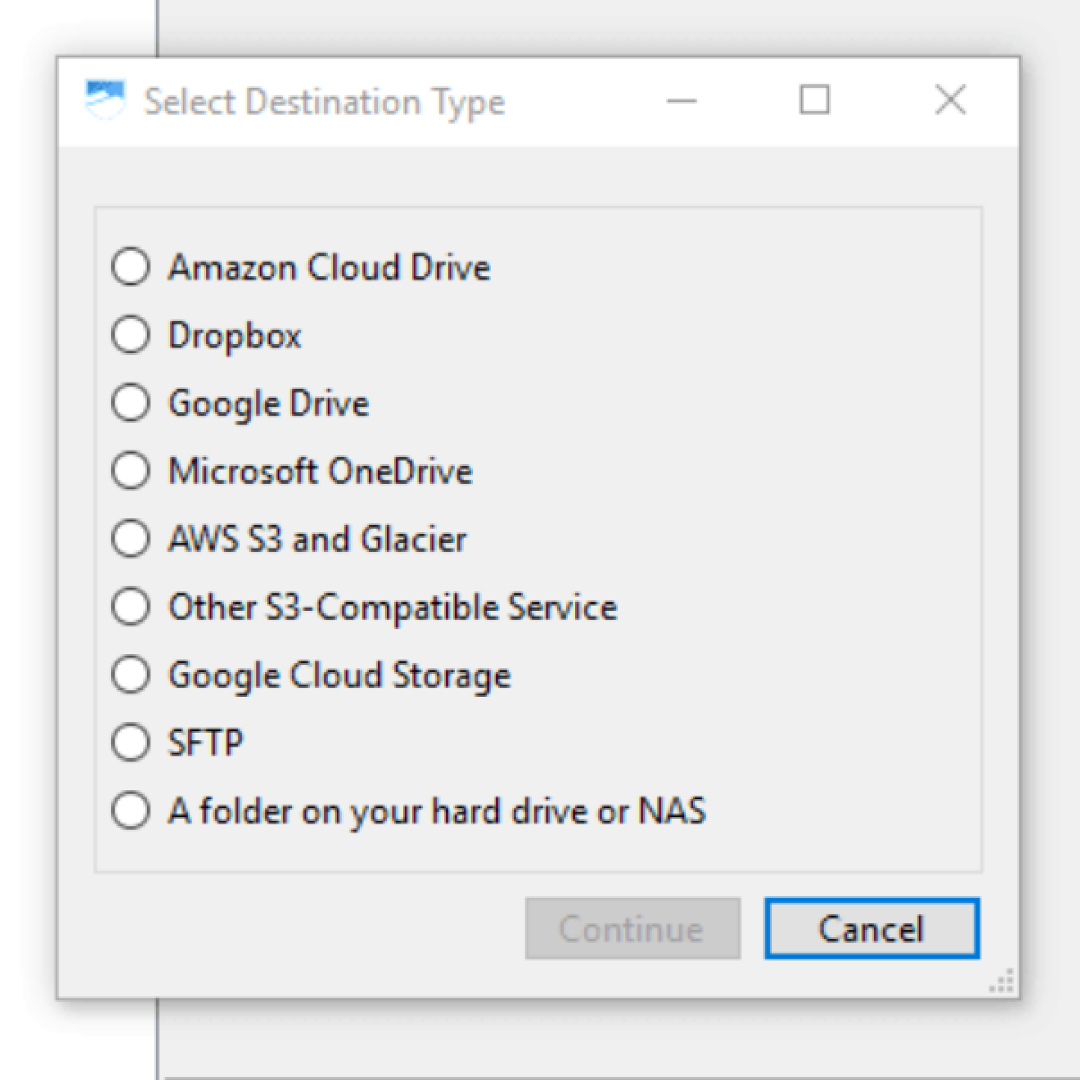Select folder on hard drive or NAS
The width and height of the screenshot is (1080, 1080).
pos(130,810)
